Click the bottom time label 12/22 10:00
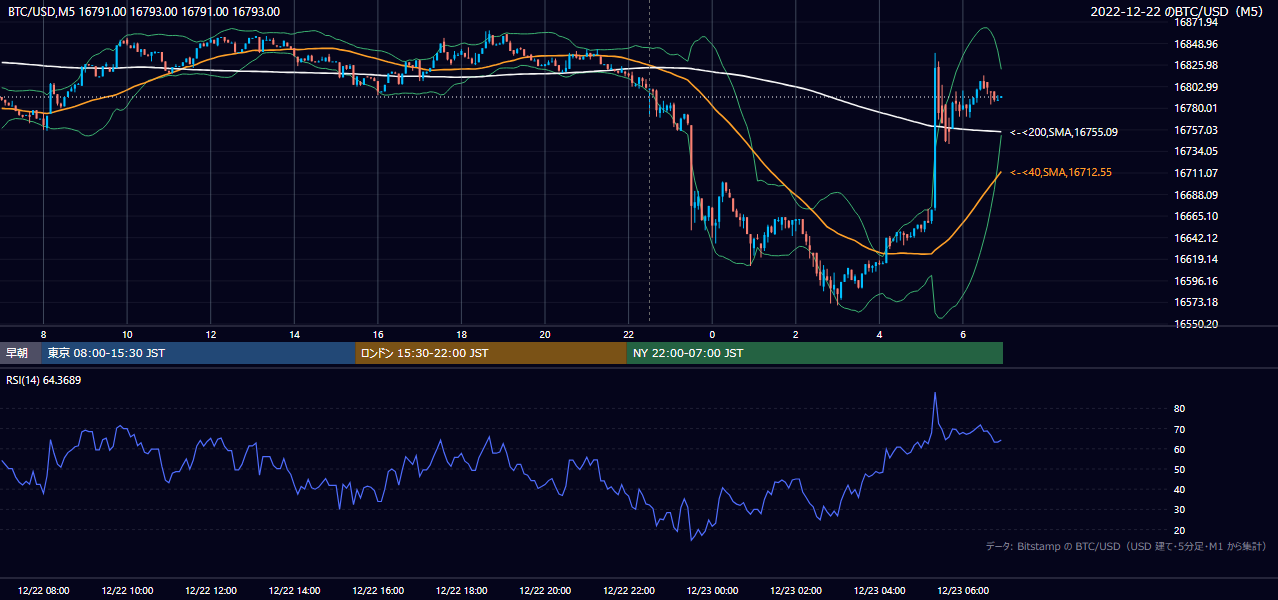 (128, 591)
